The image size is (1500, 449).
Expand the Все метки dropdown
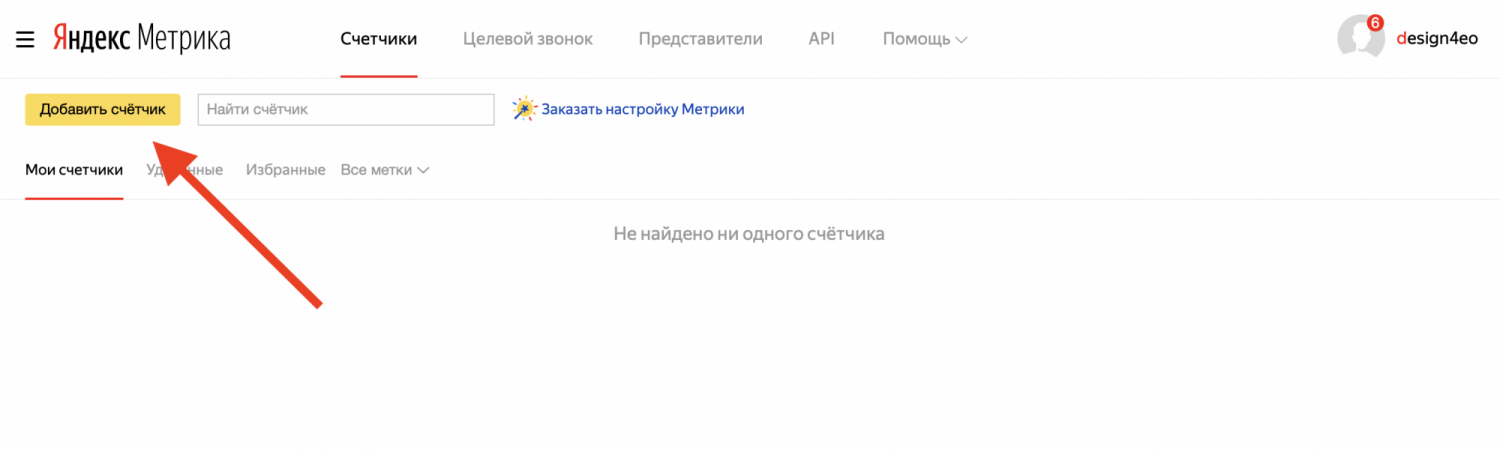point(385,170)
